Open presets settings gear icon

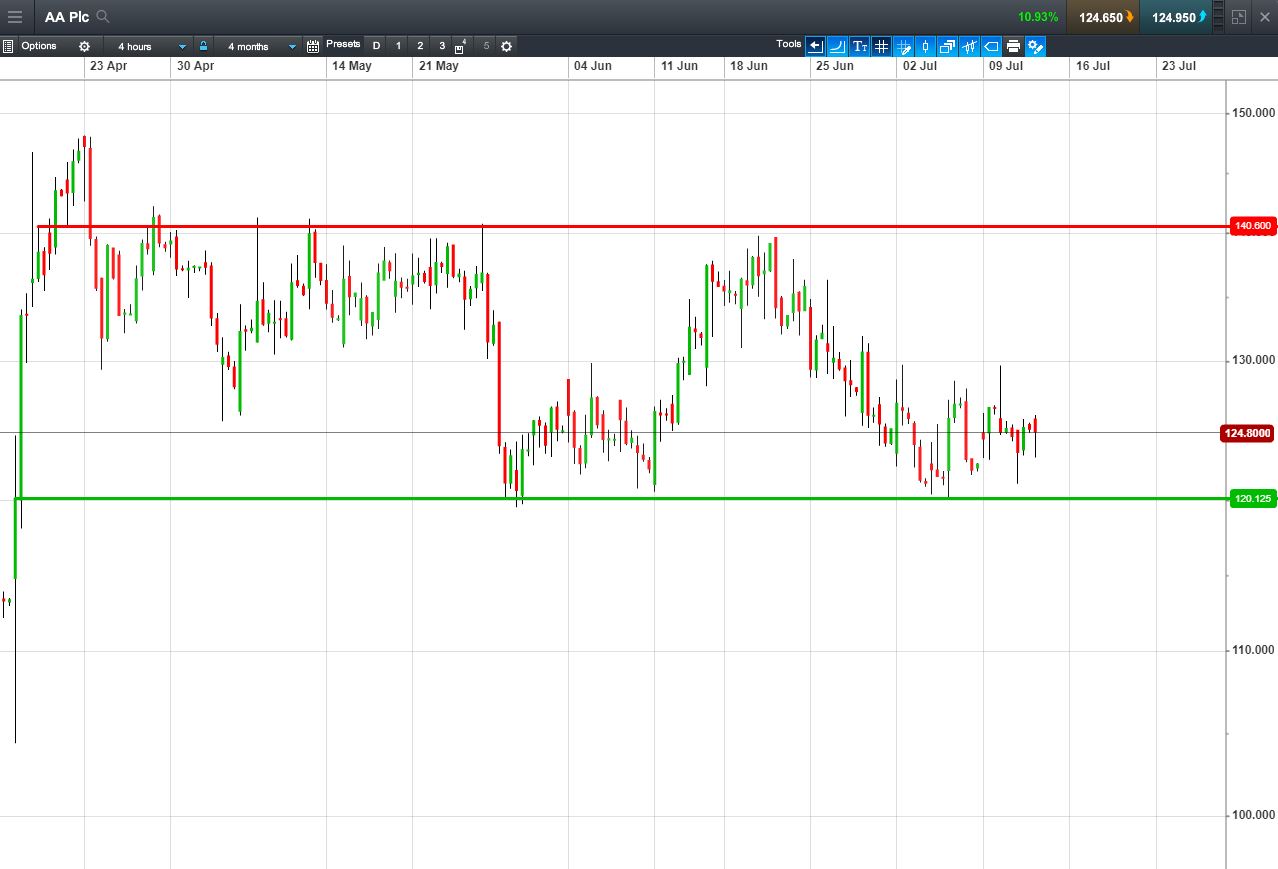pyautogui.click(x=506, y=46)
